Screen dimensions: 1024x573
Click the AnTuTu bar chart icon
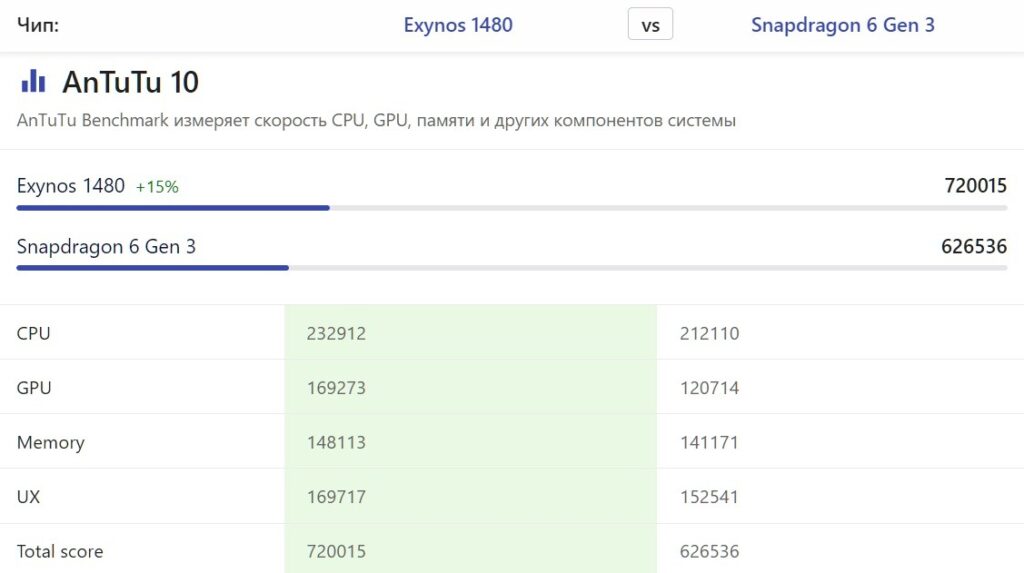coord(33,82)
